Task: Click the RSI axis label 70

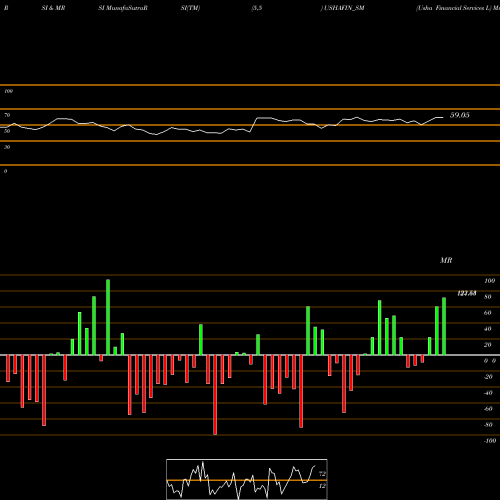Action: [7, 115]
